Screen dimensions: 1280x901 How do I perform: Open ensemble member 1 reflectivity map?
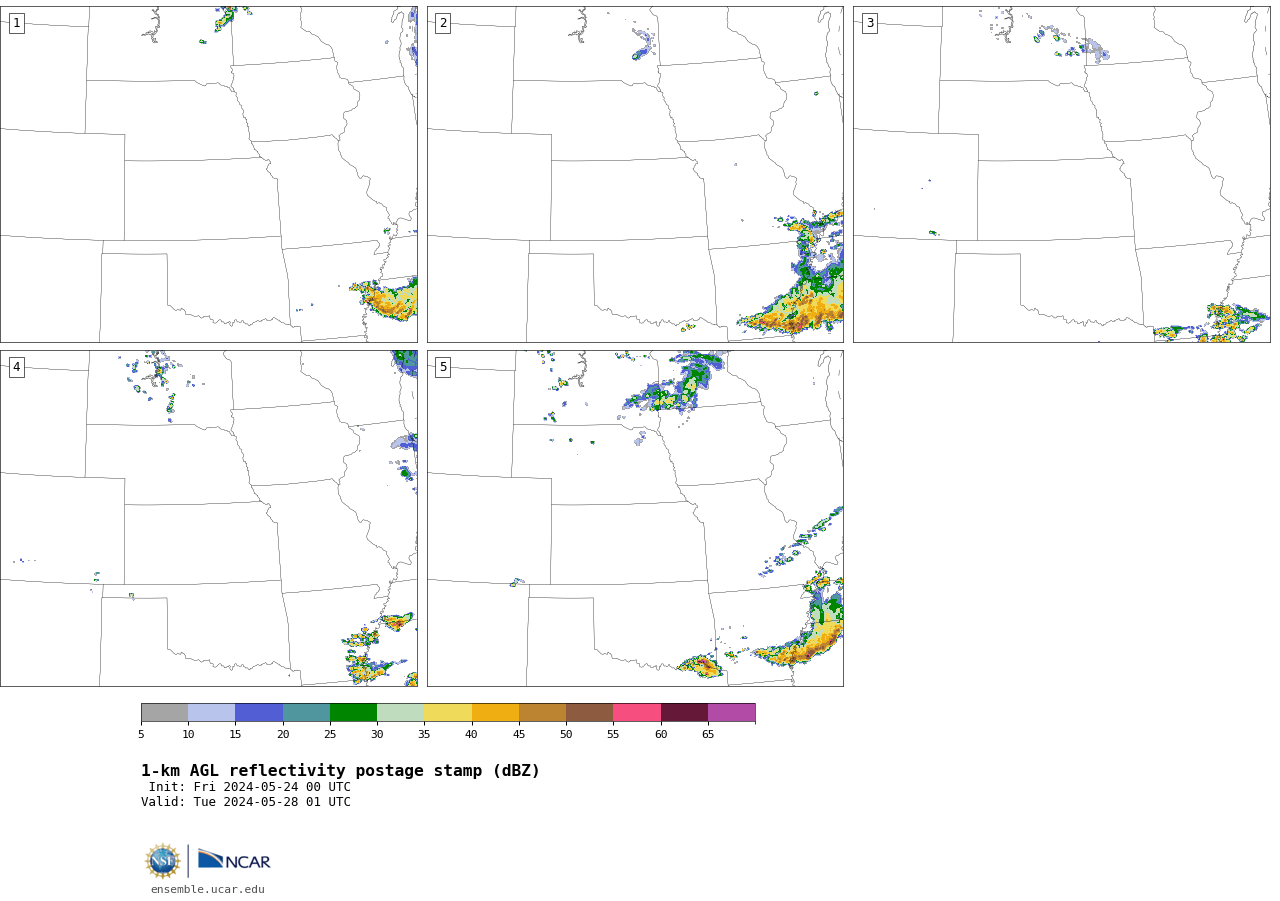point(209,175)
